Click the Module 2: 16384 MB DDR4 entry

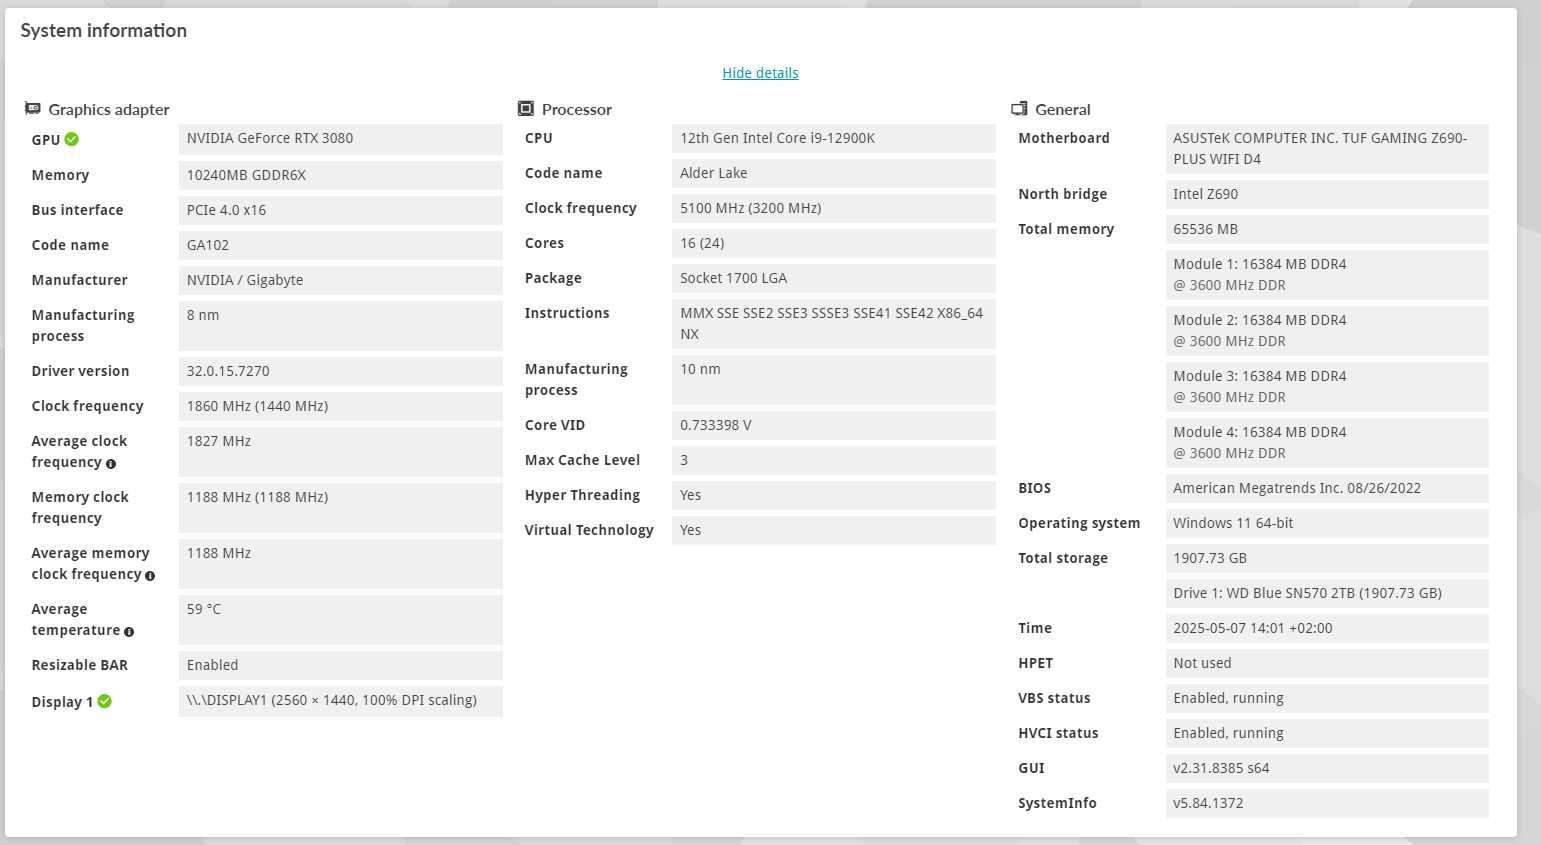[1327, 330]
